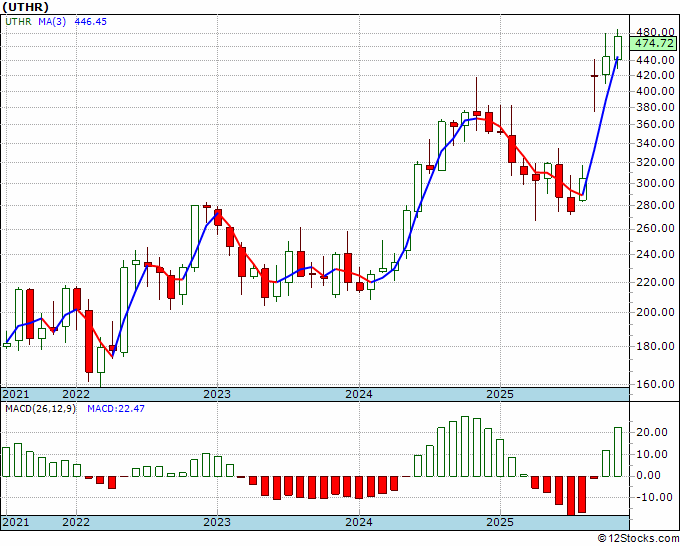The image size is (680, 546).
Task: Click the 446.45 moving average value
Action: coord(91,22)
